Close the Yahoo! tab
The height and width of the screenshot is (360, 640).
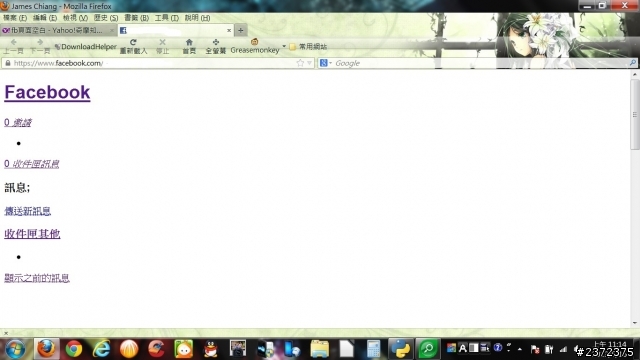pyautogui.click(x=111, y=30)
